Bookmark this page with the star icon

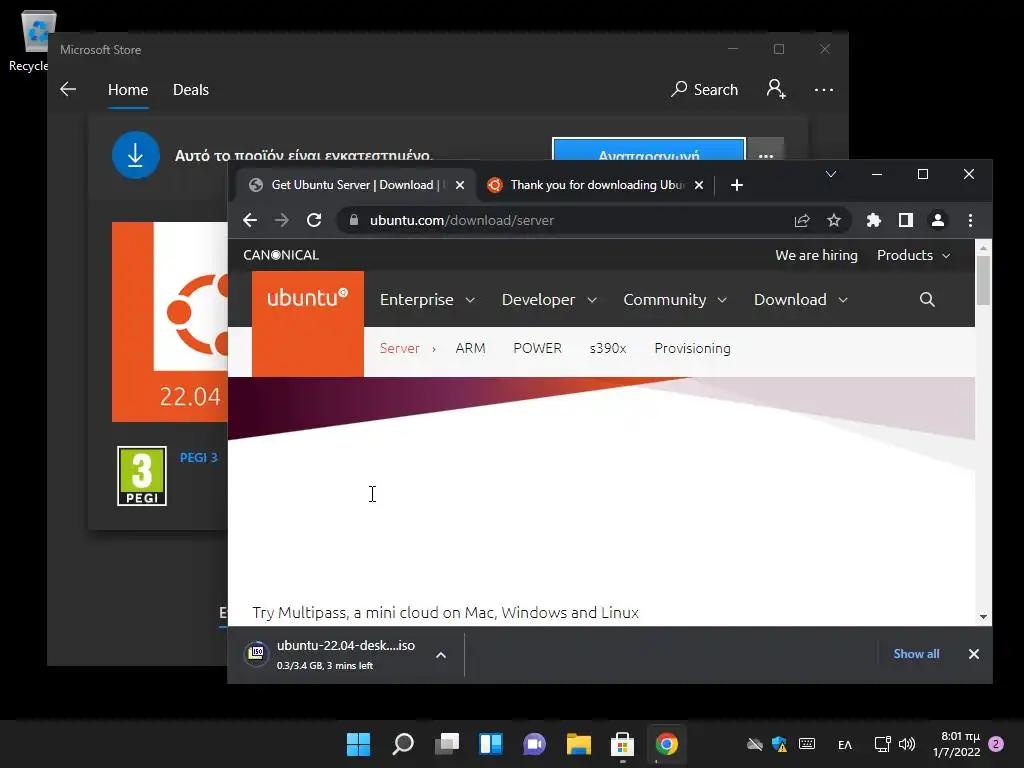pos(834,221)
